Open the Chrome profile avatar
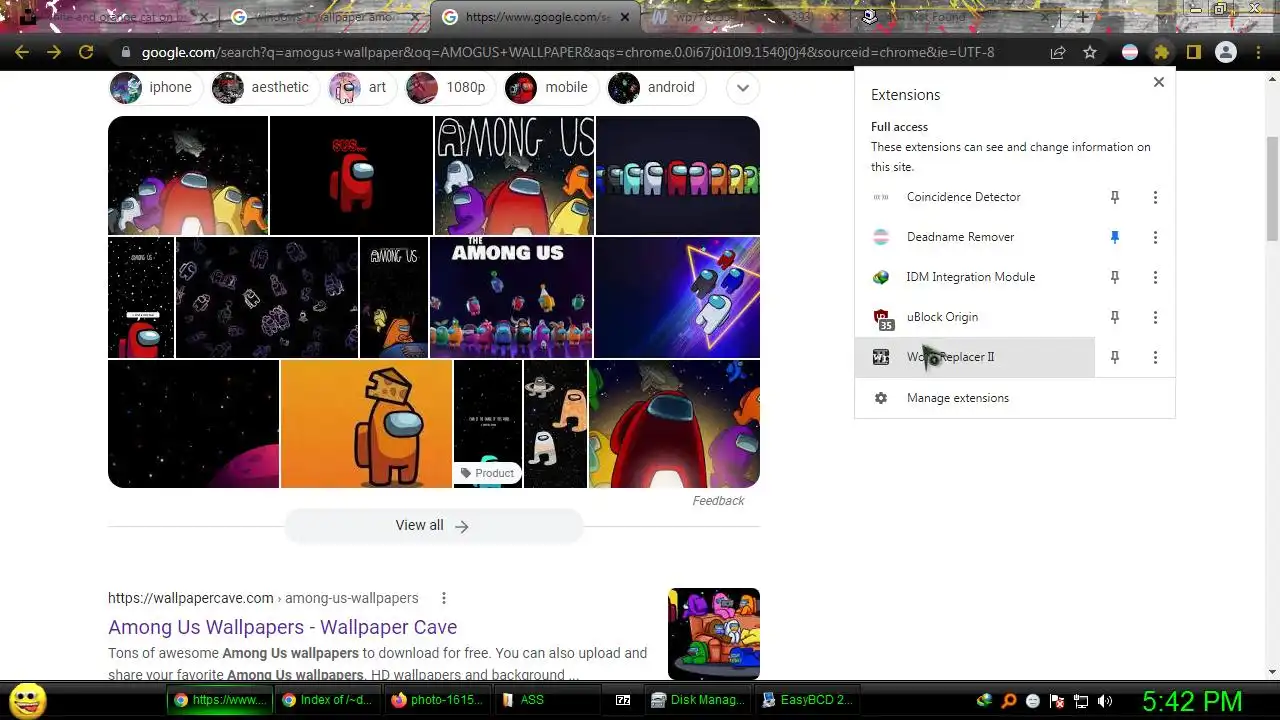This screenshot has width=1280, height=720. 1225,52
